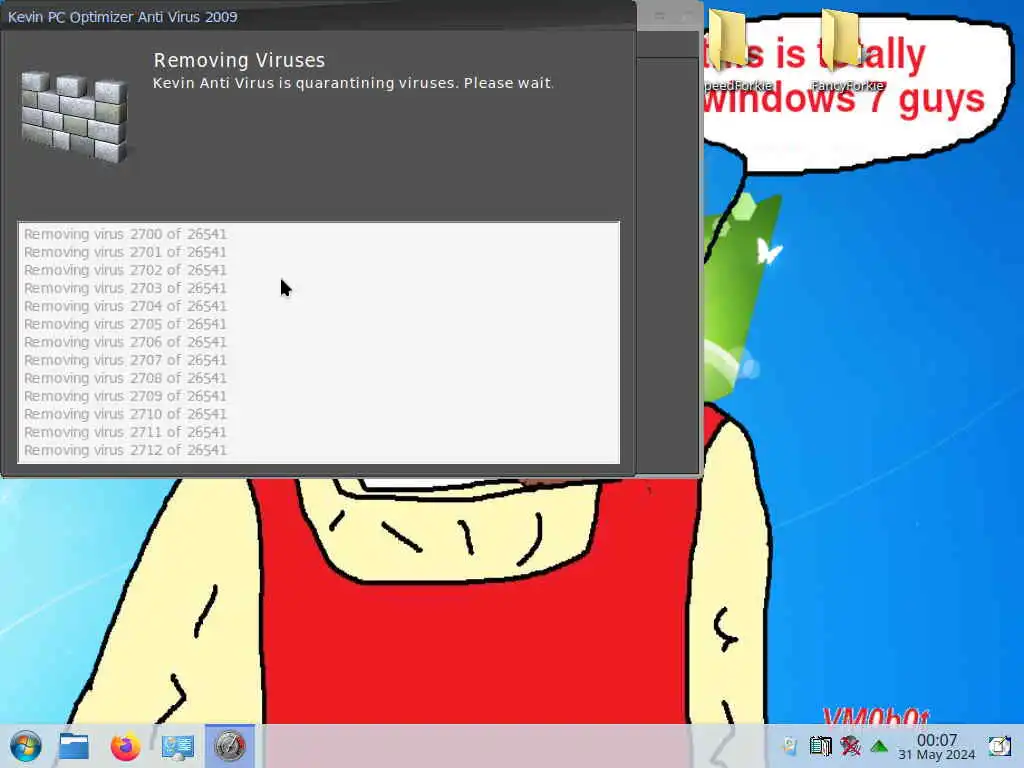Click the green up-arrow tray icon
Image resolution: width=1024 pixels, height=768 pixels.
coord(879,746)
